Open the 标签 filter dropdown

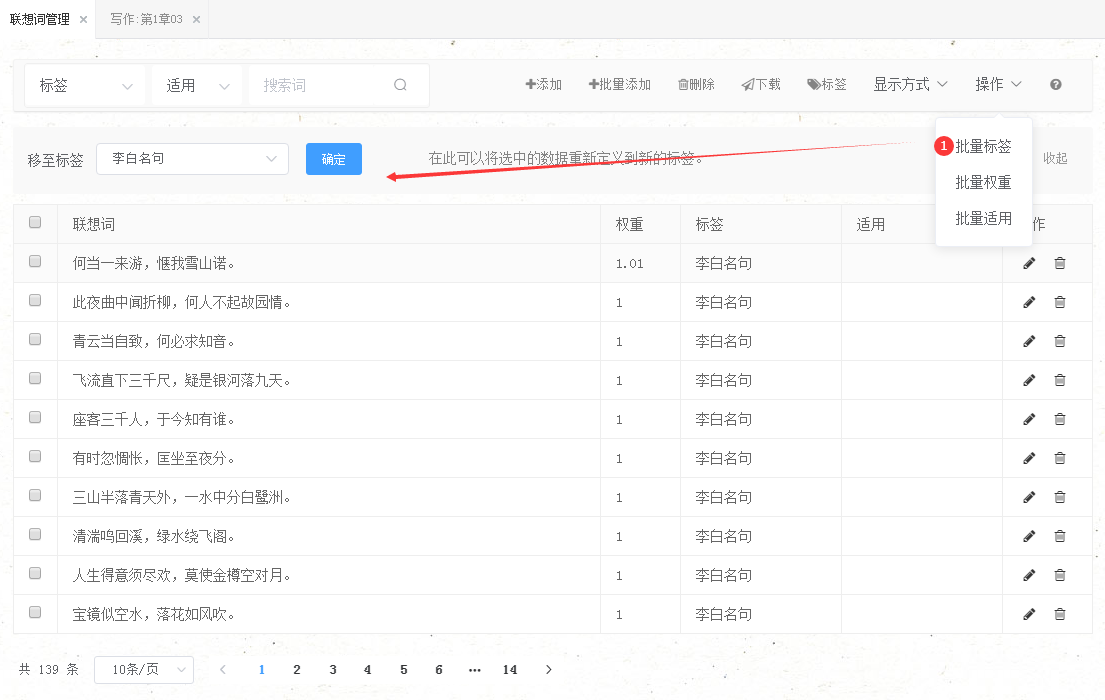click(x=85, y=85)
